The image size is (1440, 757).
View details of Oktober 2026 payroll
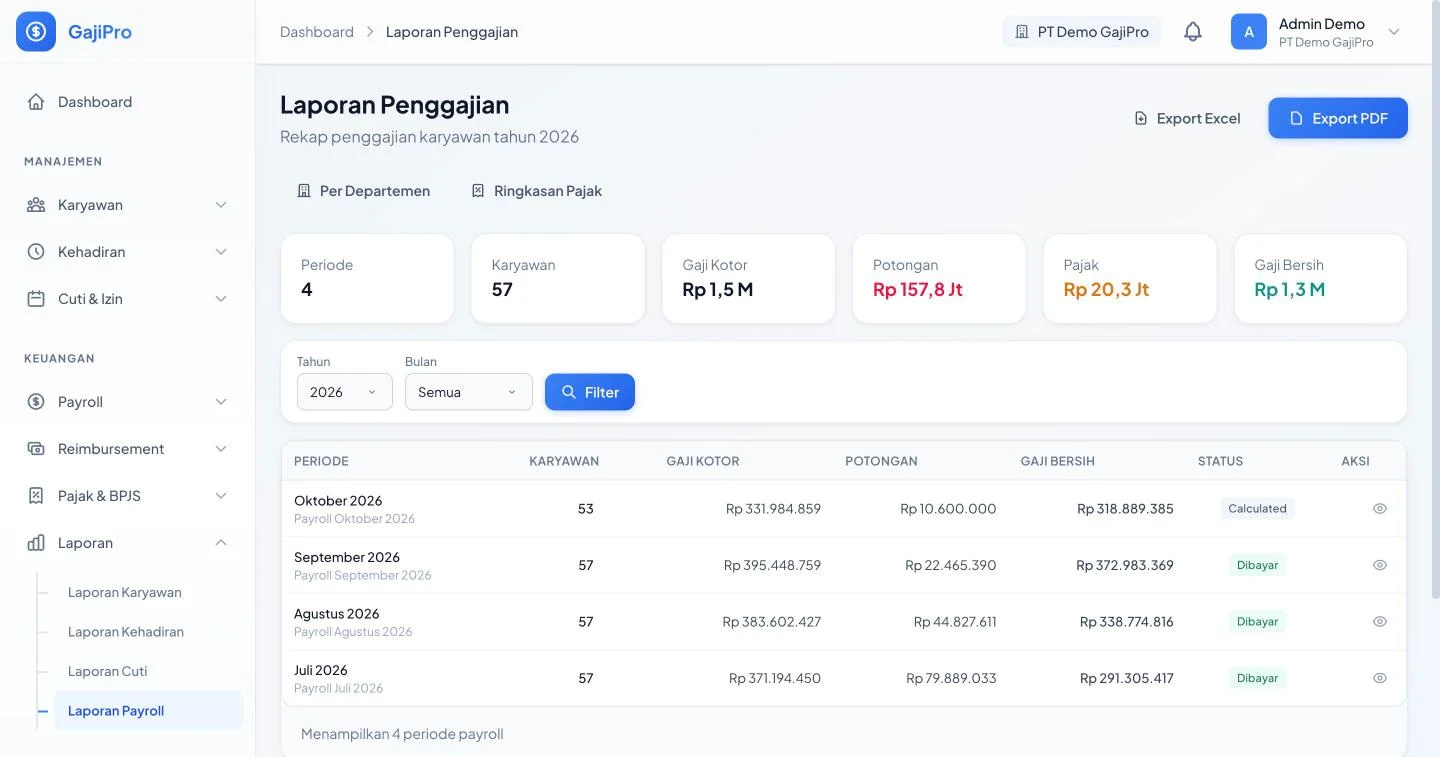tap(1380, 509)
